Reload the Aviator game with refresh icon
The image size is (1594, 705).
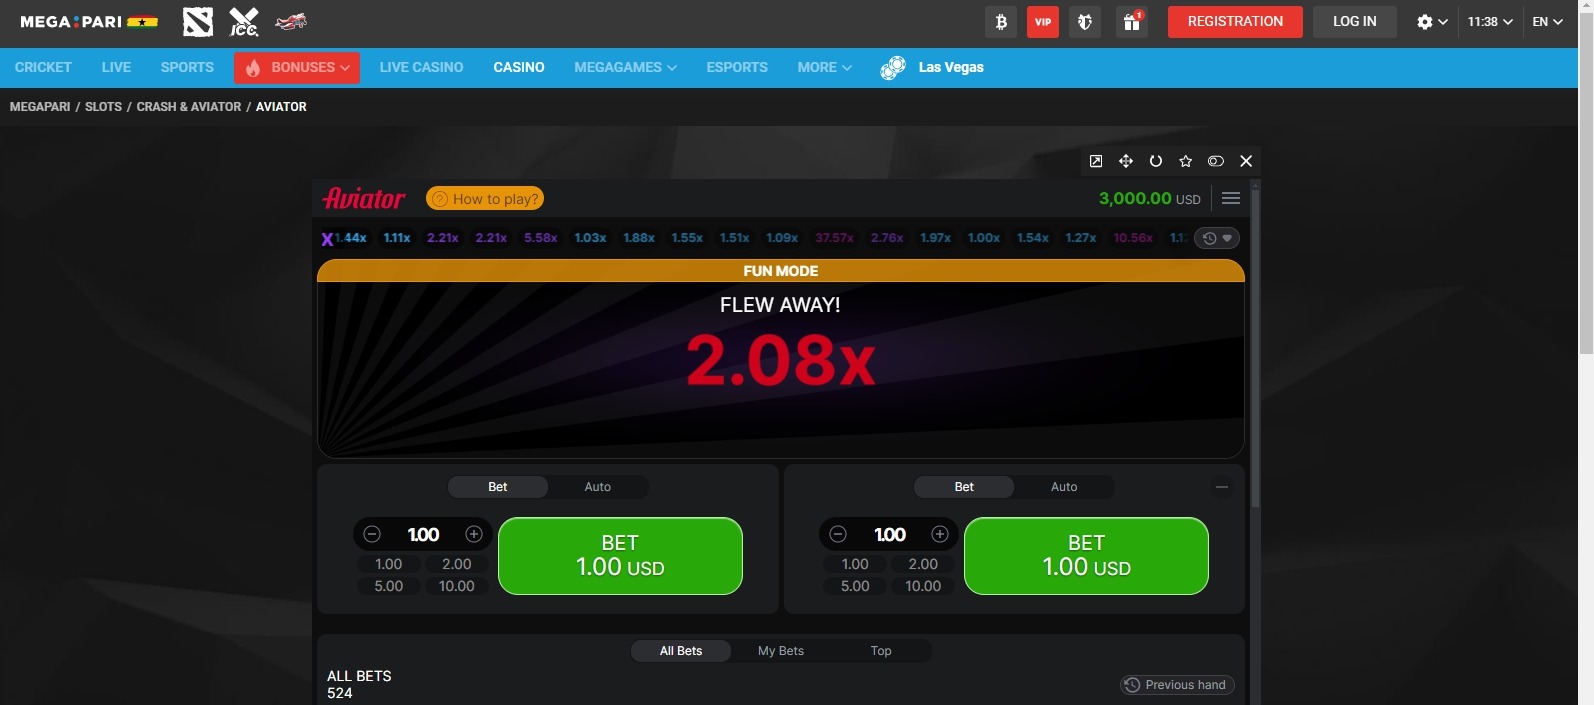coord(1156,161)
